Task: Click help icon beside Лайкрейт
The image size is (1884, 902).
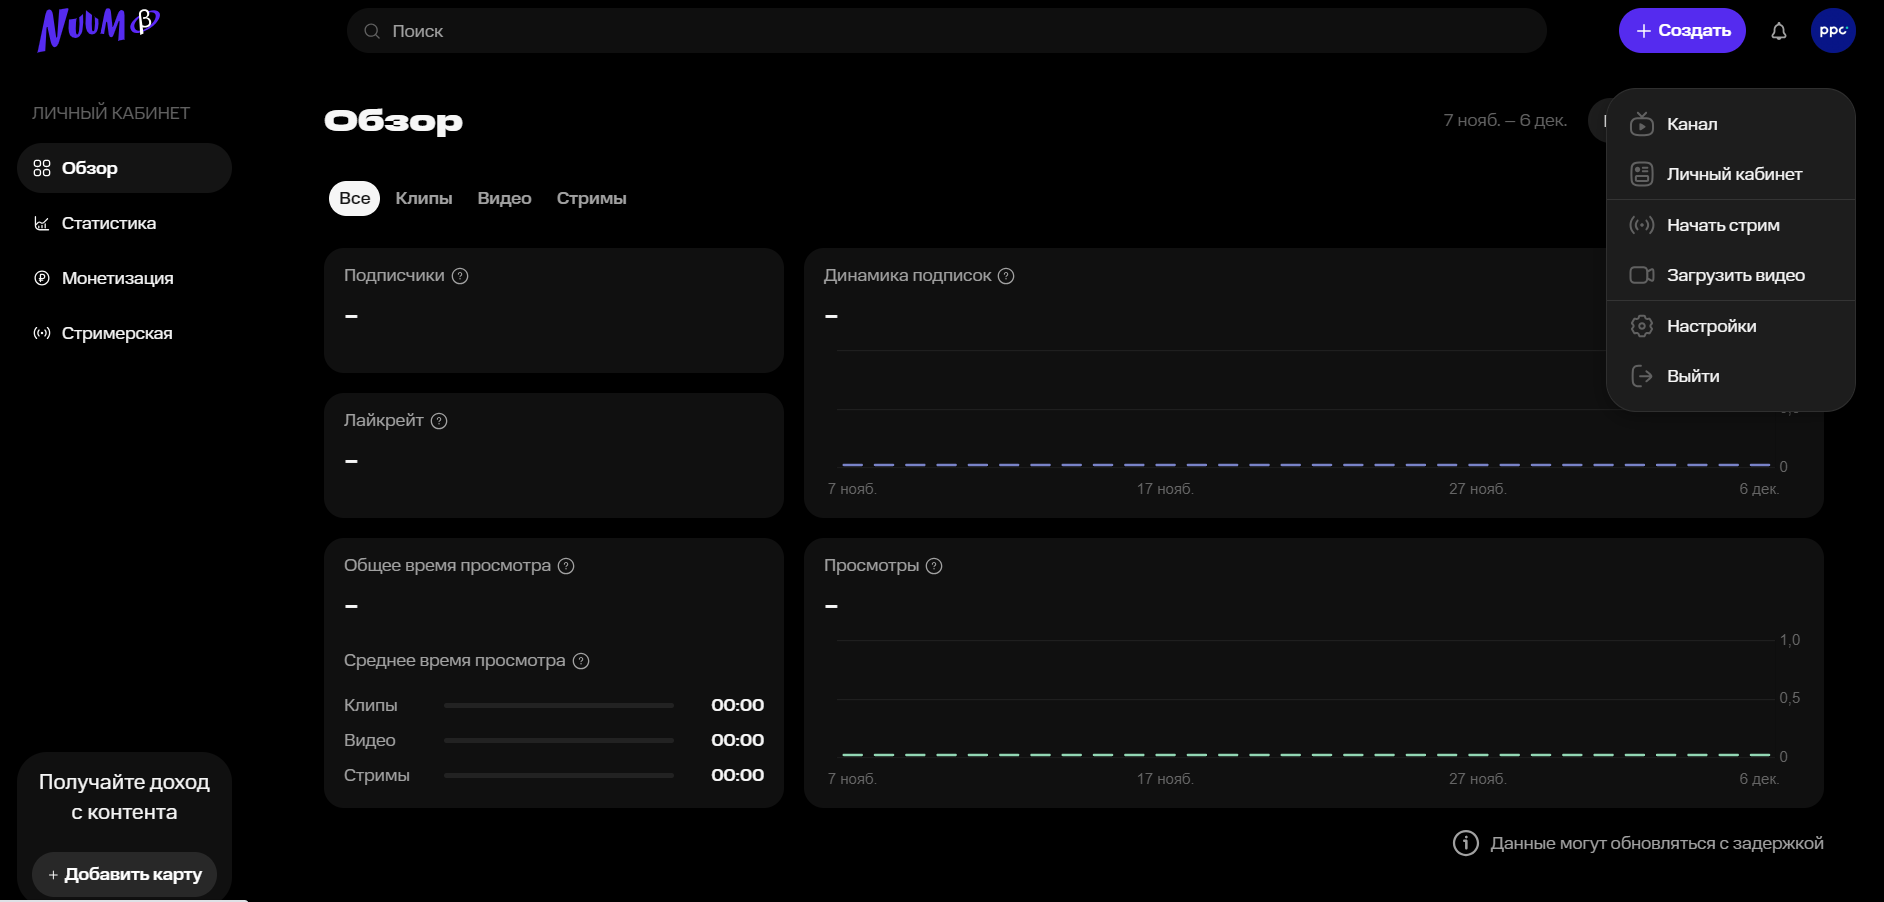Action: pyautogui.click(x=439, y=421)
